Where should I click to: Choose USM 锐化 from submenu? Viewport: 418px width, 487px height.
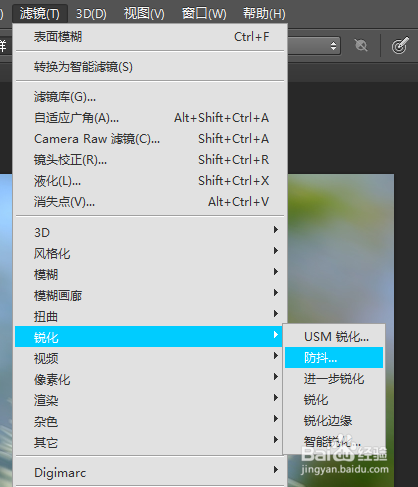click(334, 337)
